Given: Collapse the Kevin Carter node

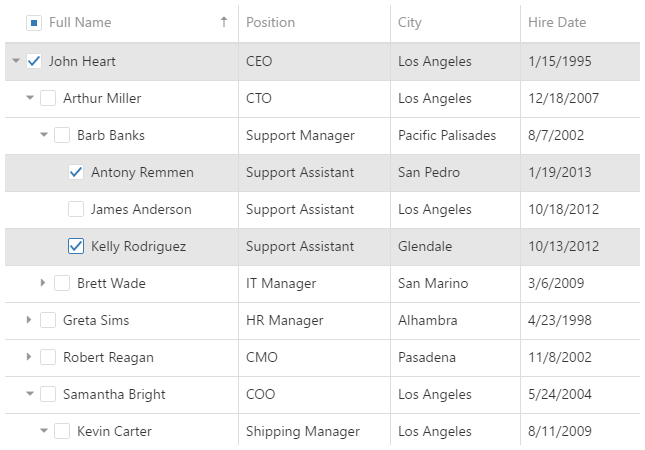Looking at the screenshot, I should (x=44, y=431).
